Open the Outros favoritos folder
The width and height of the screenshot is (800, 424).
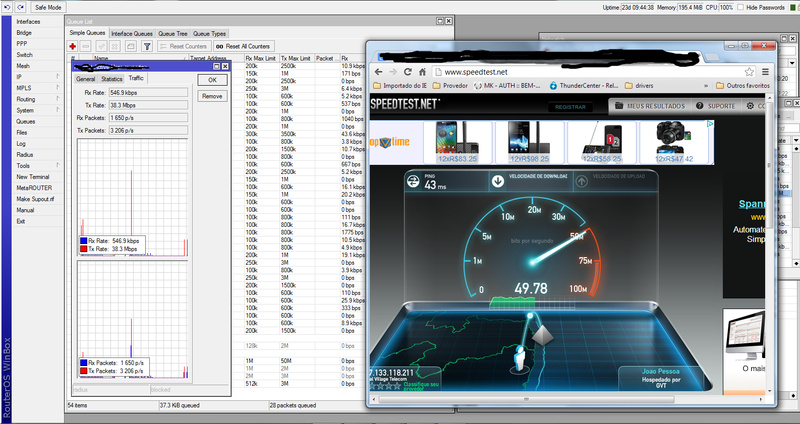point(742,86)
